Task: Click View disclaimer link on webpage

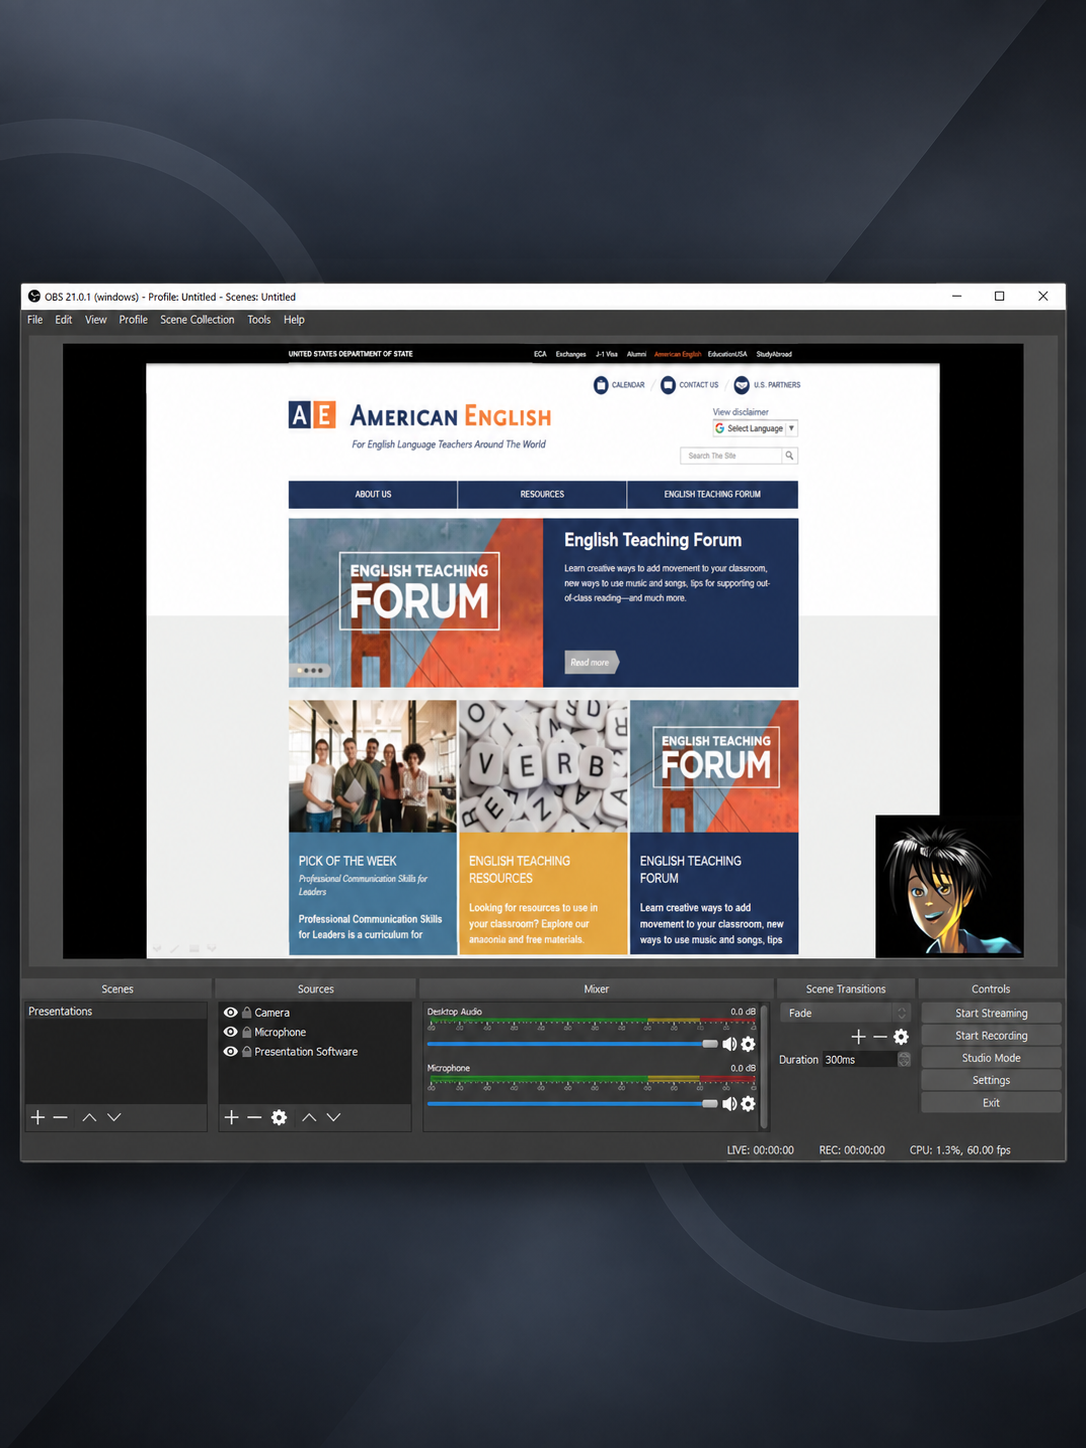Action: point(740,412)
